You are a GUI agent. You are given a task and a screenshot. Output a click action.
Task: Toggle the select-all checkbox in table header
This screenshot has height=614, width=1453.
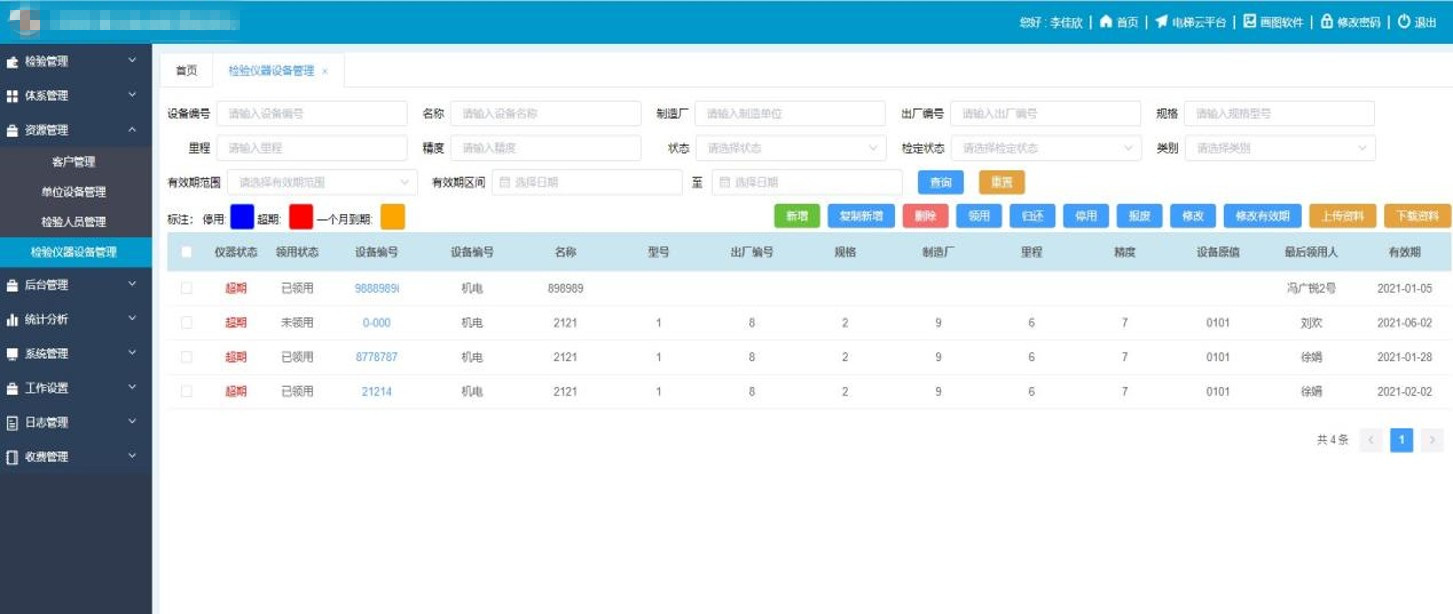(186, 252)
